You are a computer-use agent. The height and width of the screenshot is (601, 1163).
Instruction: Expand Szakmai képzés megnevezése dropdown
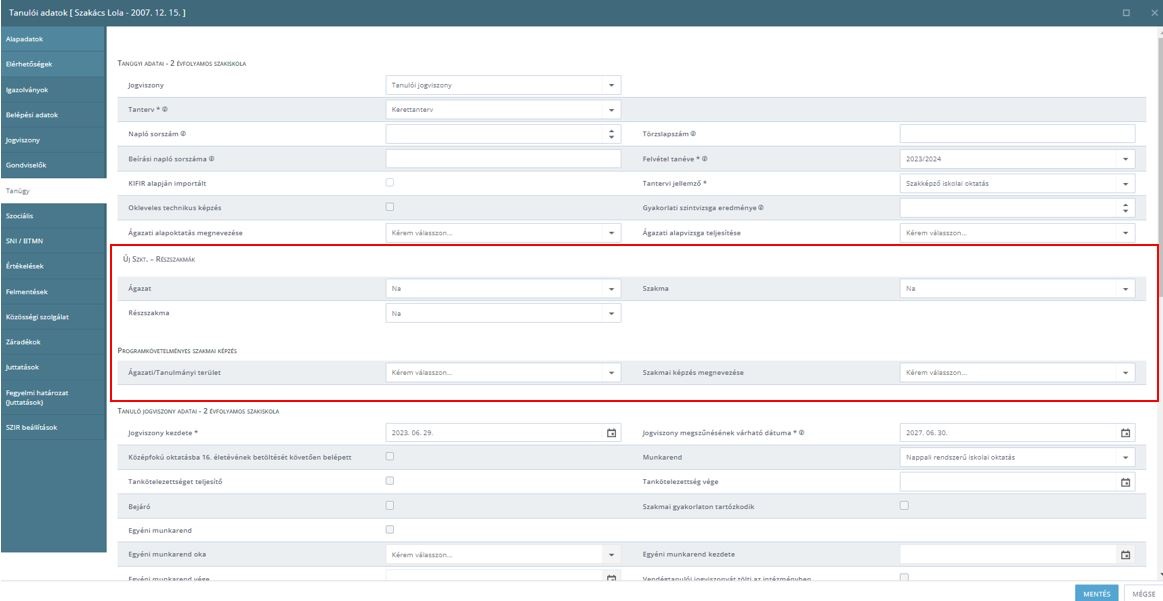click(x=1017, y=372)
